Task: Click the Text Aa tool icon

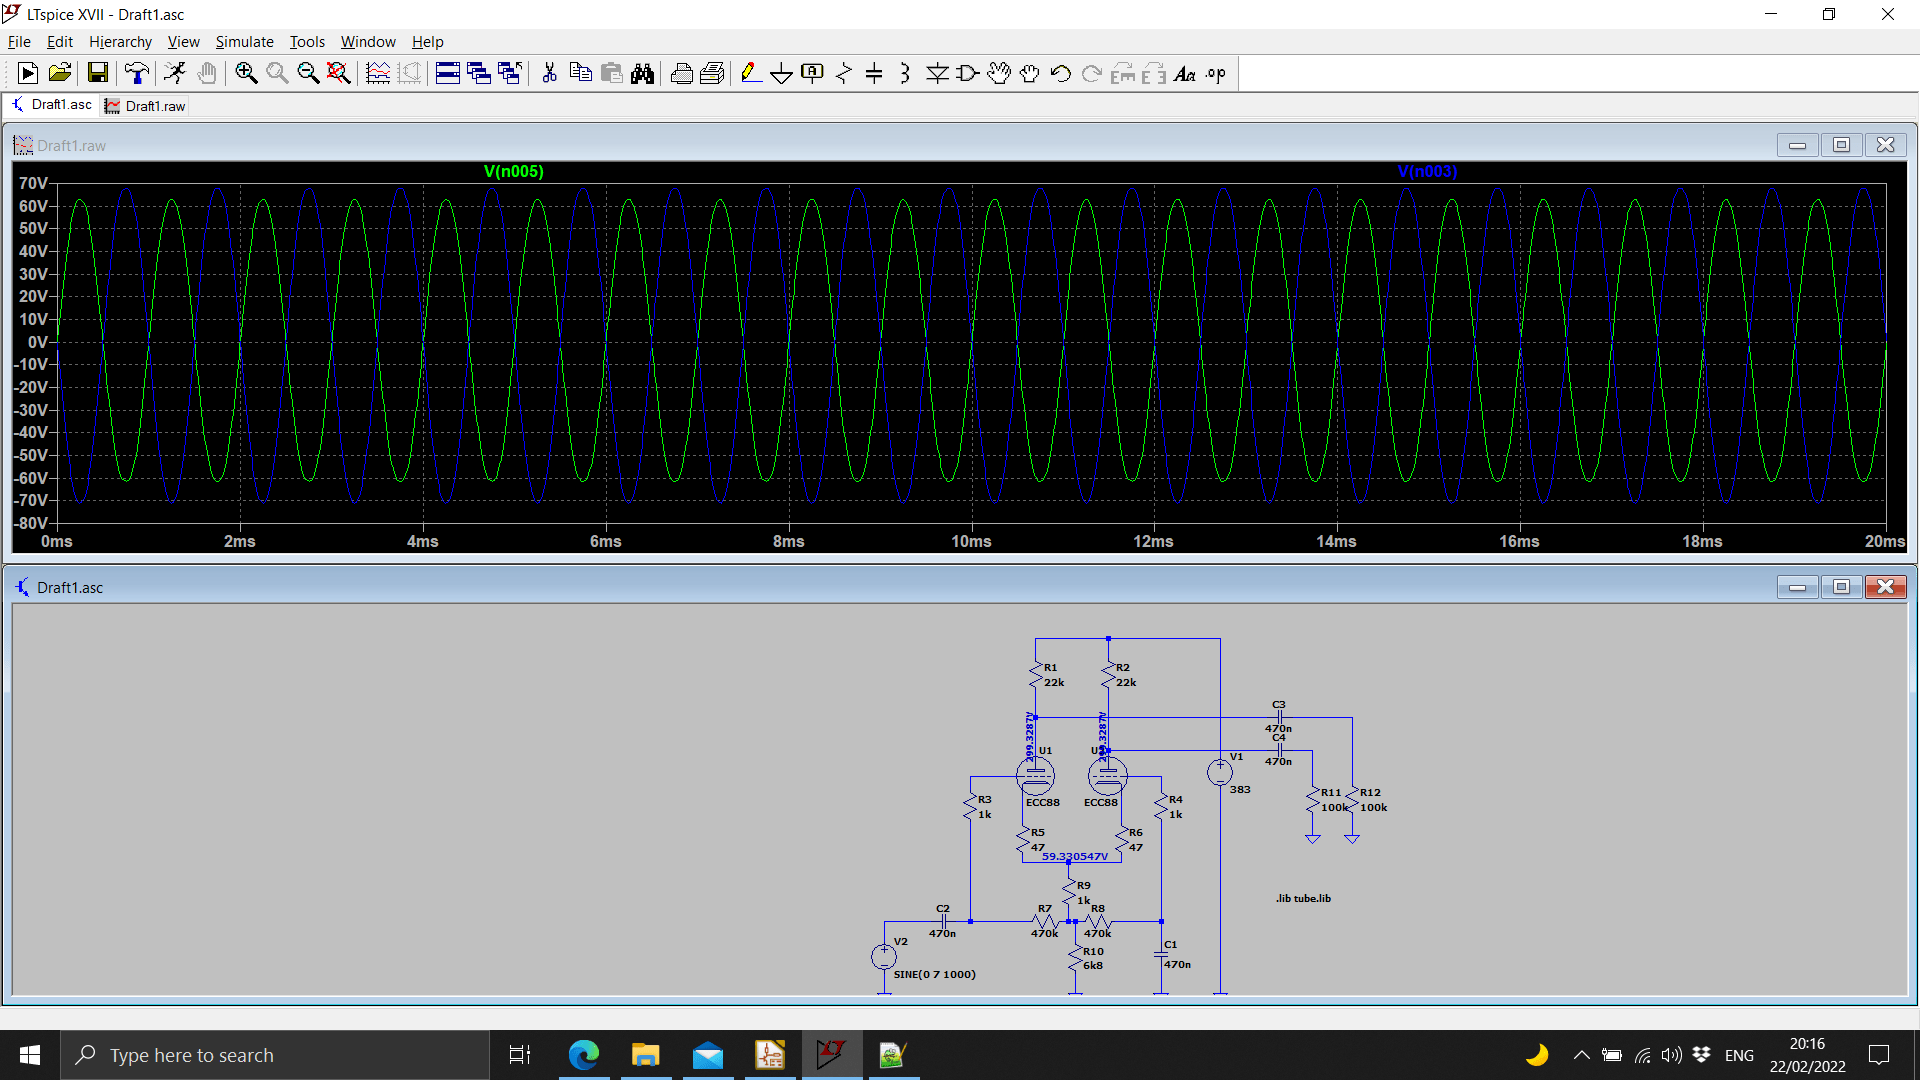Action: 1185,73
